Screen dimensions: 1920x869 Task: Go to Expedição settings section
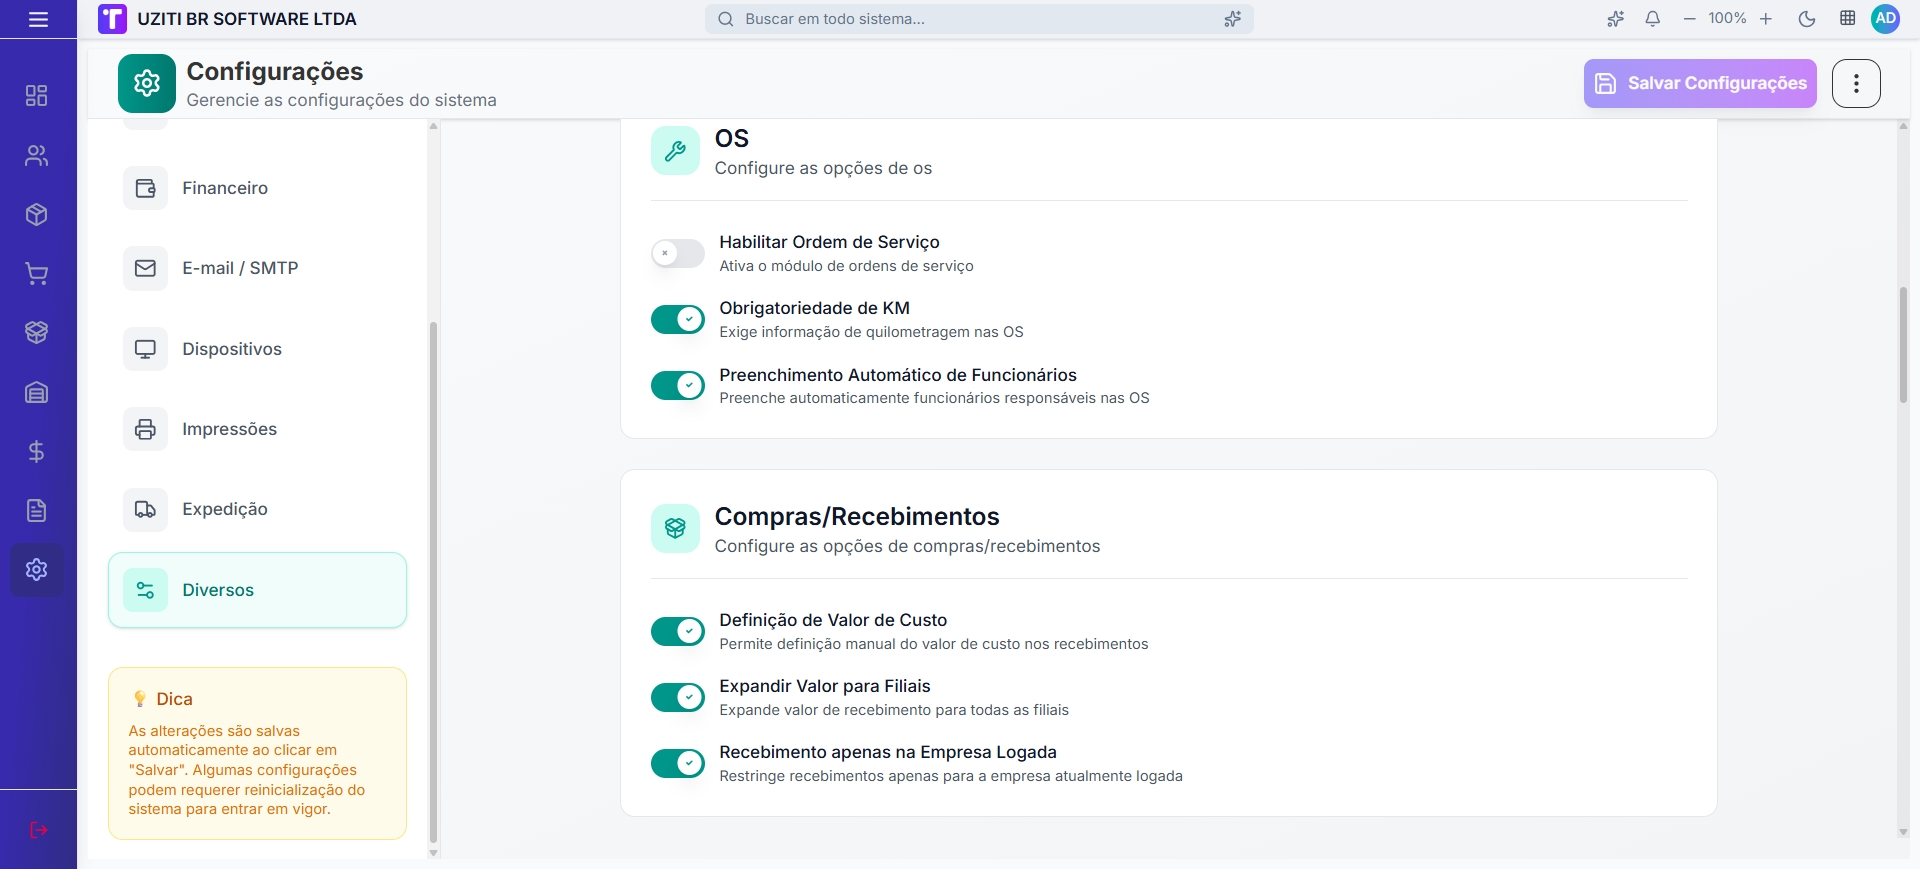point(257,509)
